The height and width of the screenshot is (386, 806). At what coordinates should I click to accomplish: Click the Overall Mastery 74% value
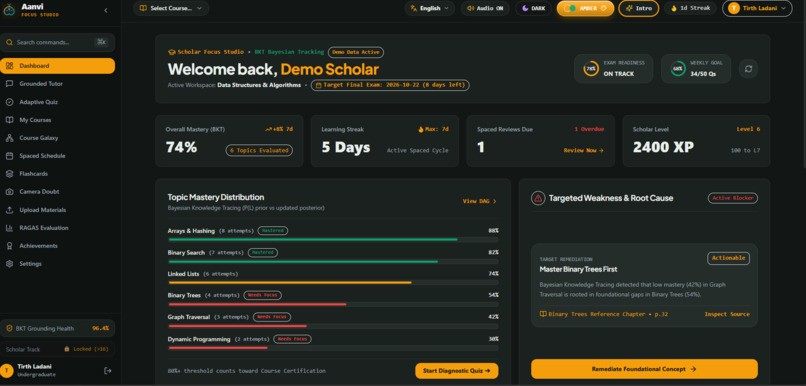[x=181, y=148]
